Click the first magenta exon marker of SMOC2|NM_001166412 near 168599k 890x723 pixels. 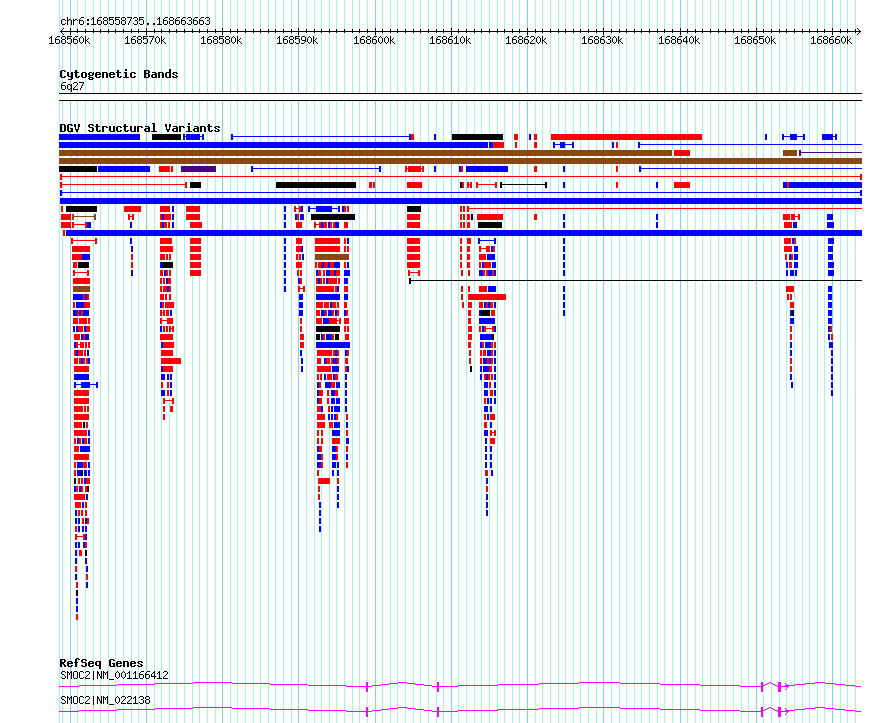tap(367, 687)
